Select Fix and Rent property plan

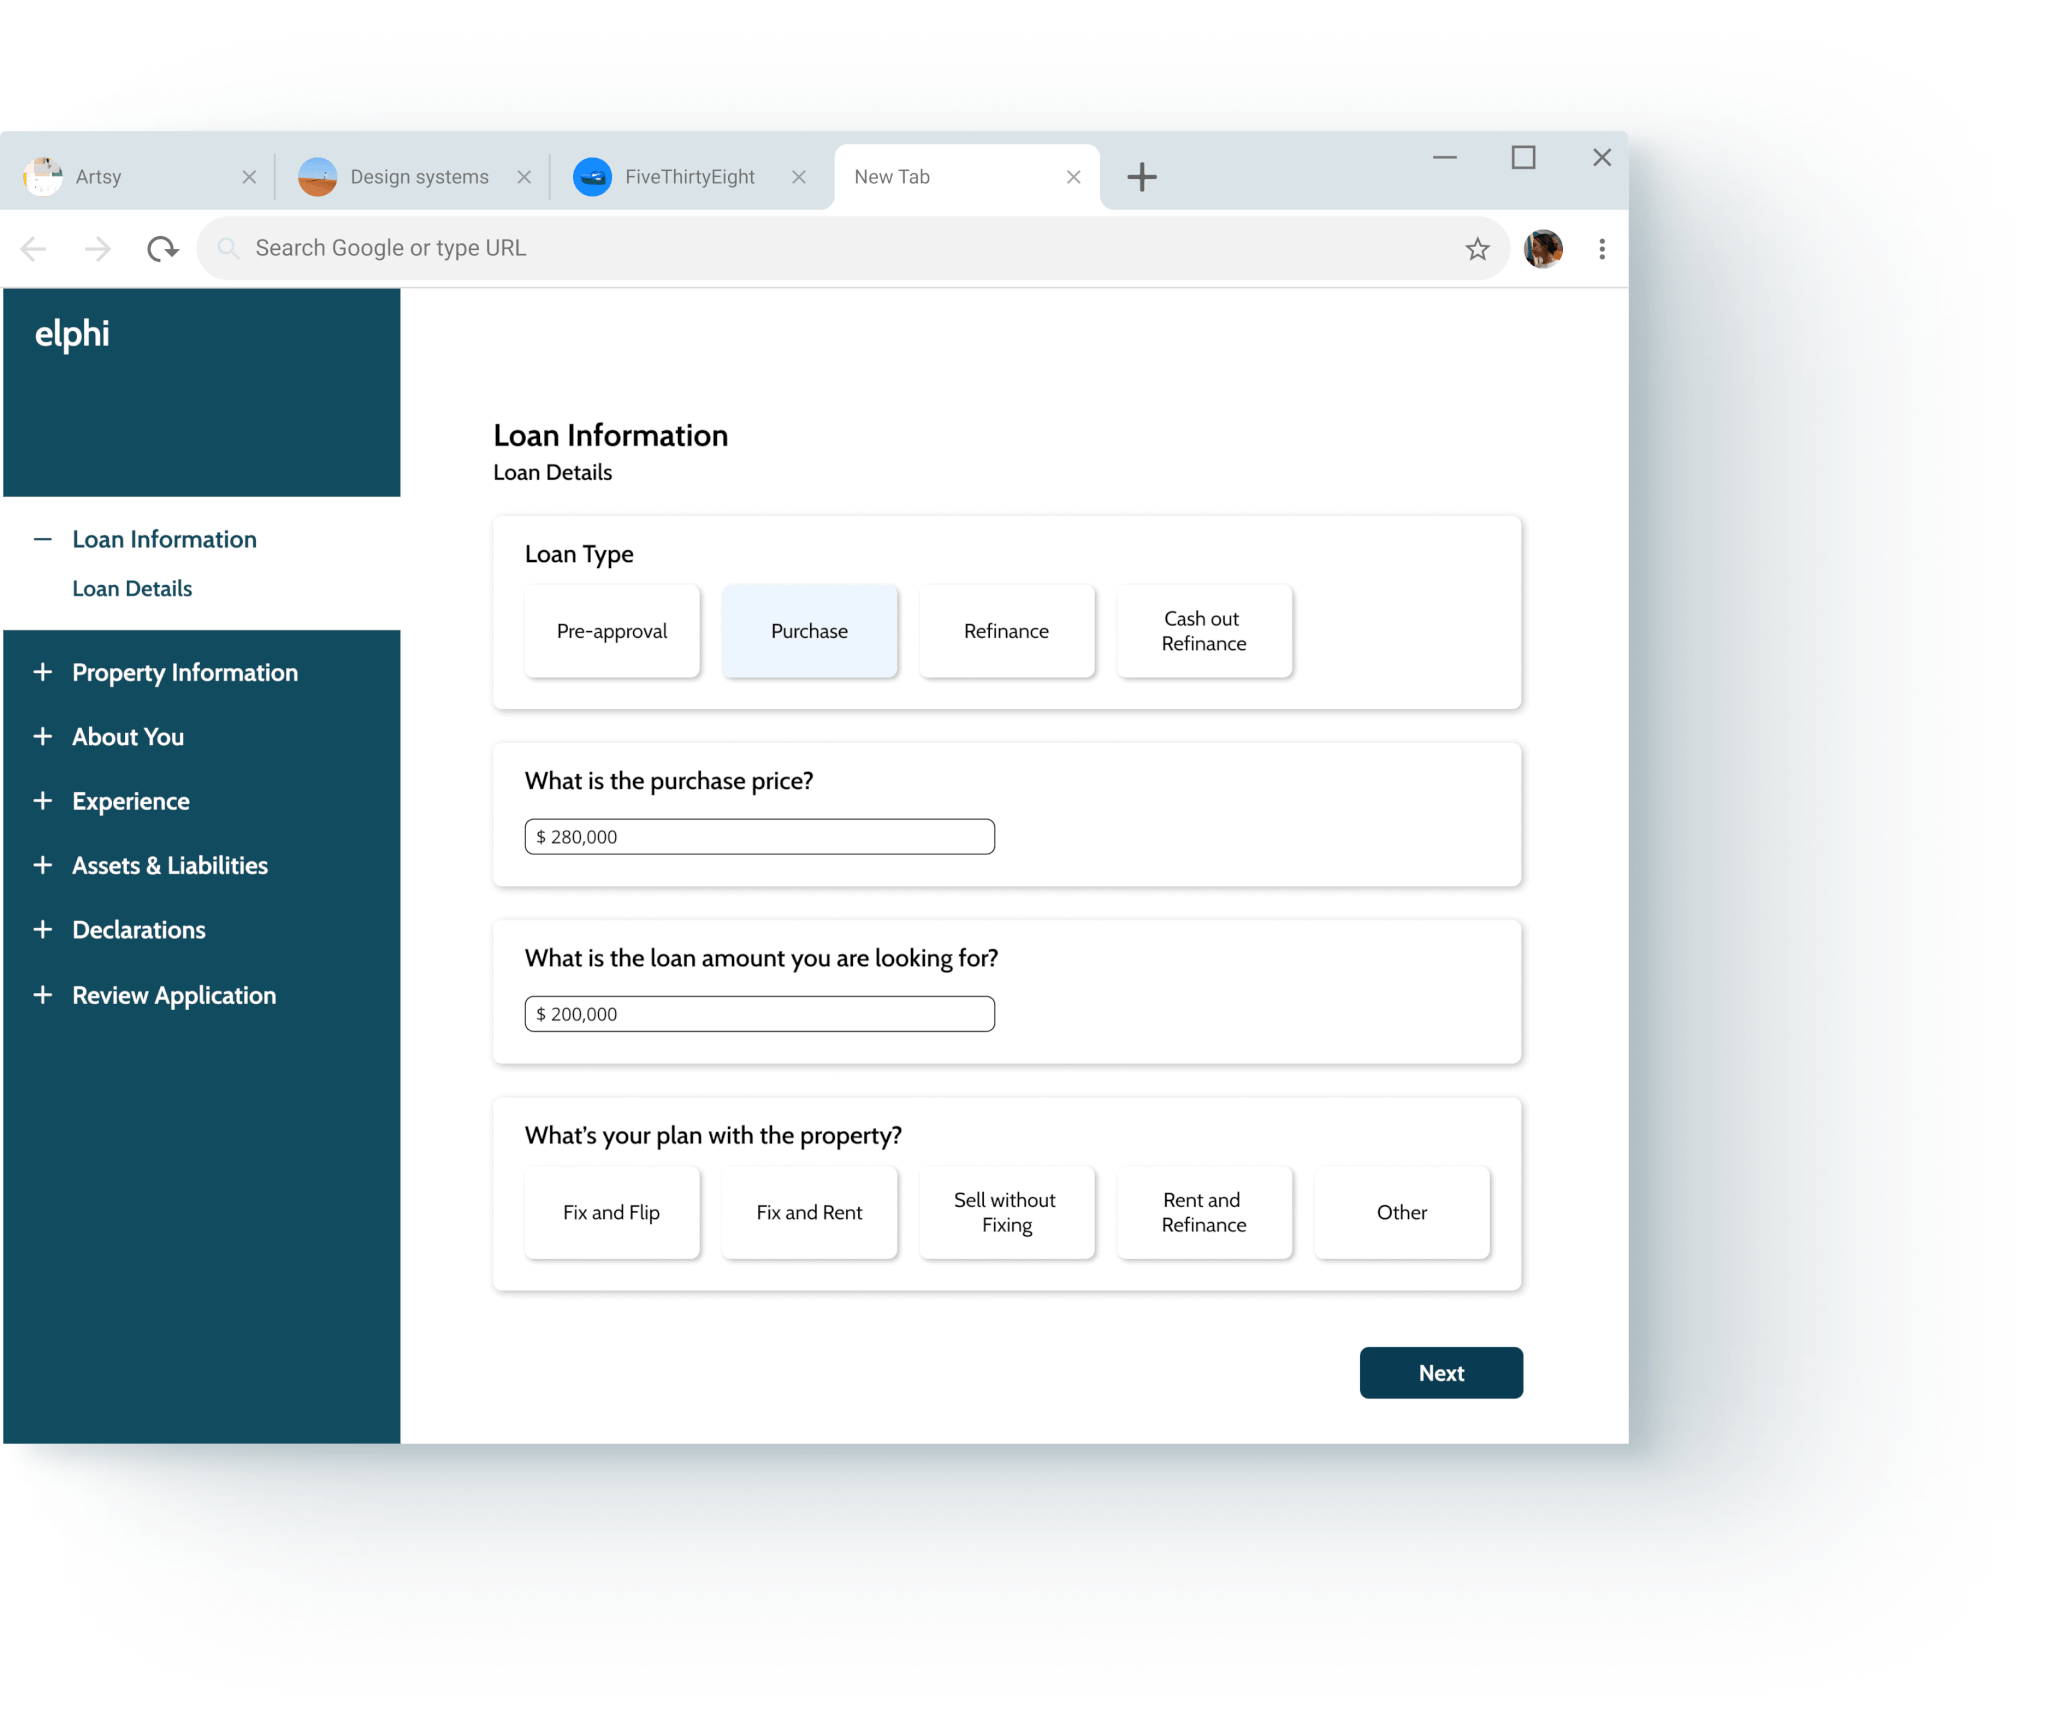pyautogui.click(x=809, y=1211)
